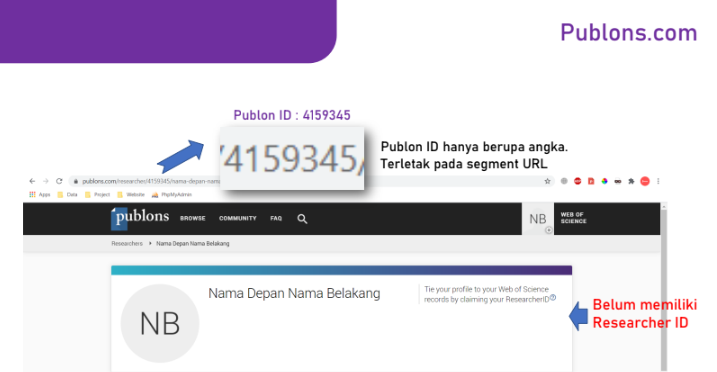
Task: Open the red PDF document extension icon
Action: [x=591, y=181]
